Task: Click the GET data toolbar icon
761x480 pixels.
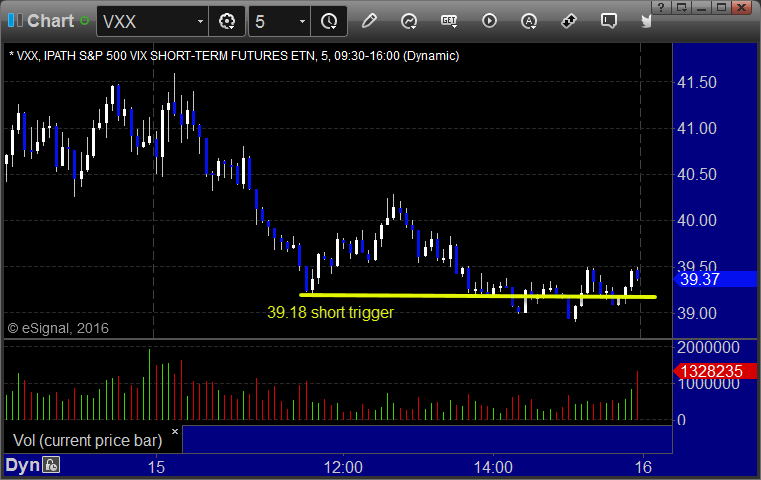Action: 449,21
